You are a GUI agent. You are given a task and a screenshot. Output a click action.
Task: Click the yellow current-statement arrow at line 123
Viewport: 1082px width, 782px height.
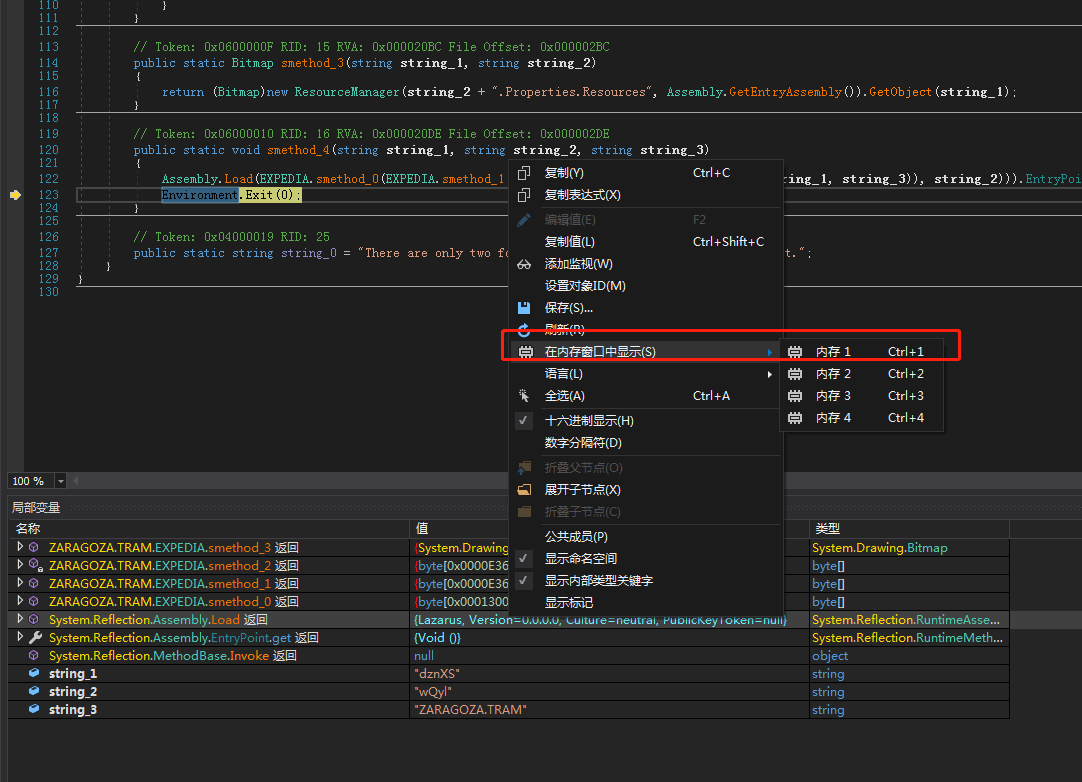point(15,195)
